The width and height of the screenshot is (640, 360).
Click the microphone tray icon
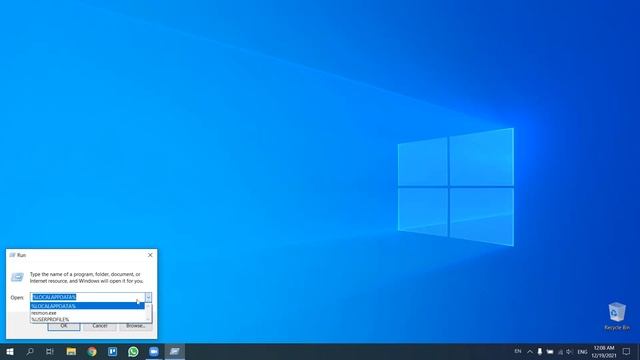pyautogui.click(x=540, y=351)
